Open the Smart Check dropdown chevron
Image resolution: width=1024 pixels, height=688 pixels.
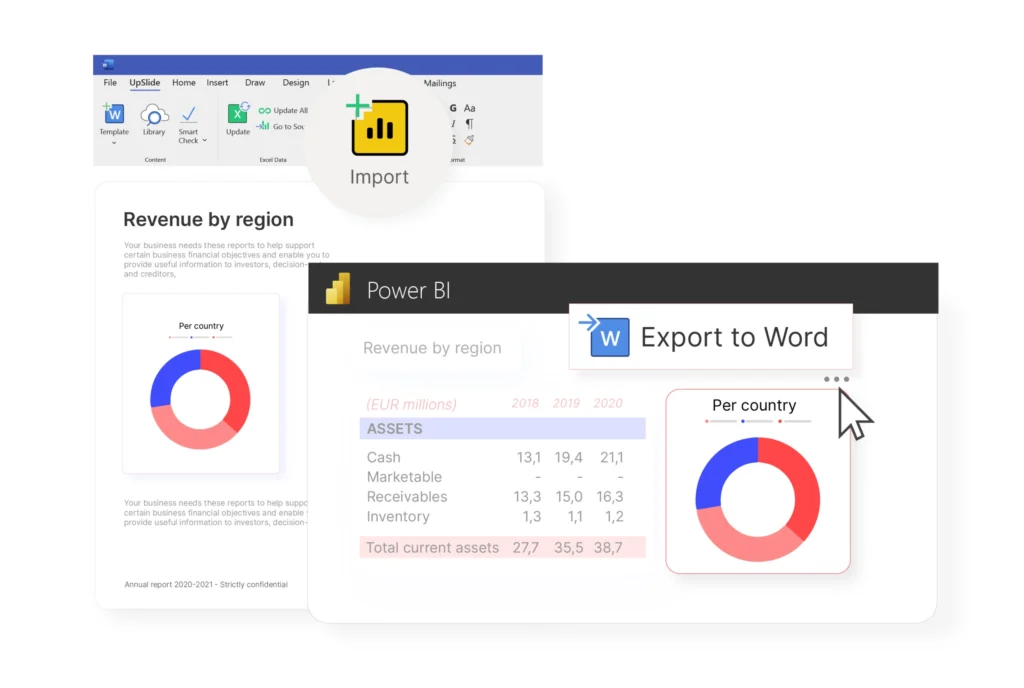205,139
